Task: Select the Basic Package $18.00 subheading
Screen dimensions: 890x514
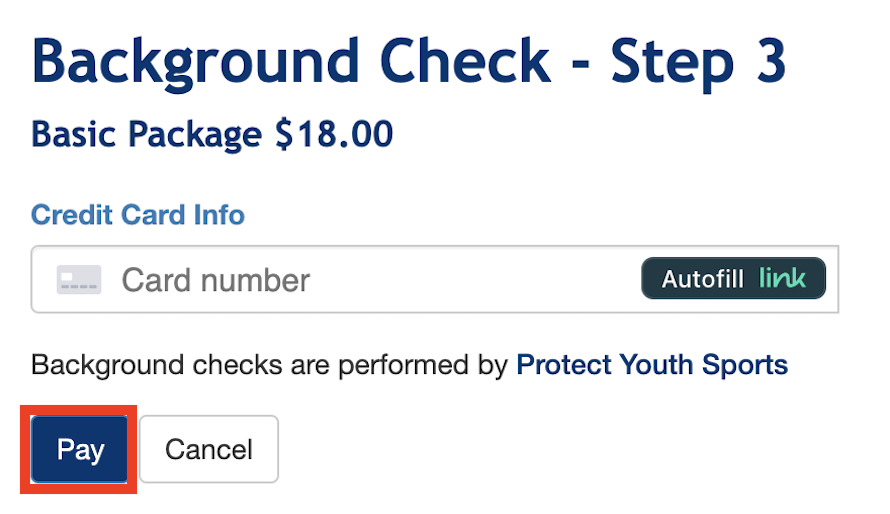Action: tap(212, 134)
